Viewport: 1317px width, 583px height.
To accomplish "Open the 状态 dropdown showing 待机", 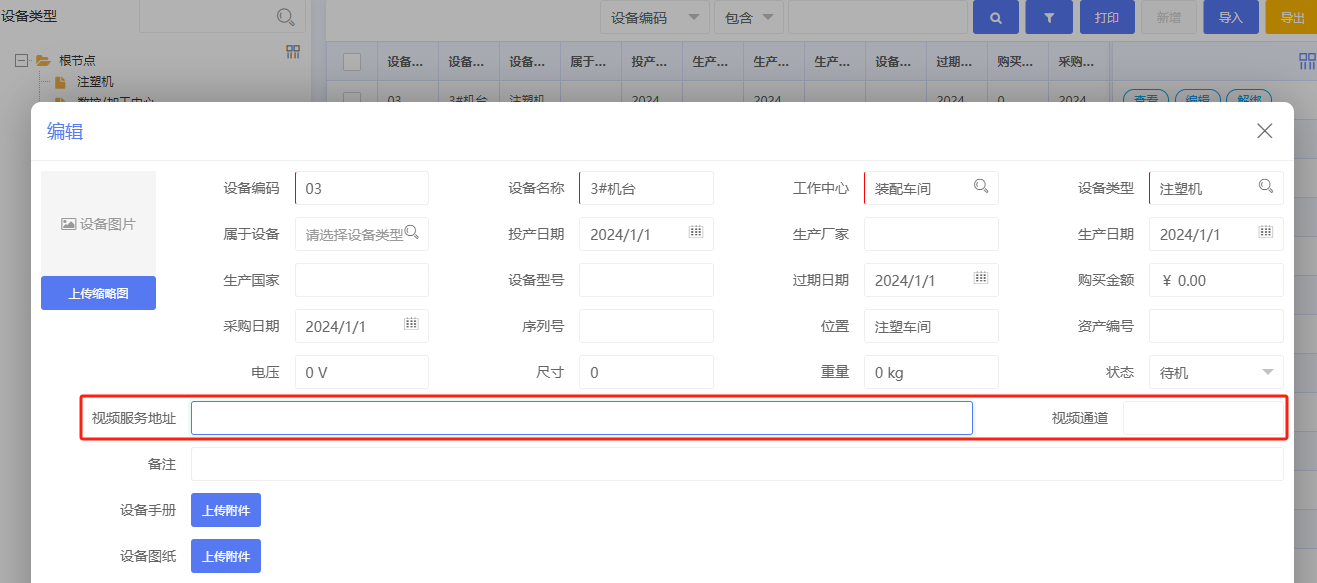I will (1267, 372).
